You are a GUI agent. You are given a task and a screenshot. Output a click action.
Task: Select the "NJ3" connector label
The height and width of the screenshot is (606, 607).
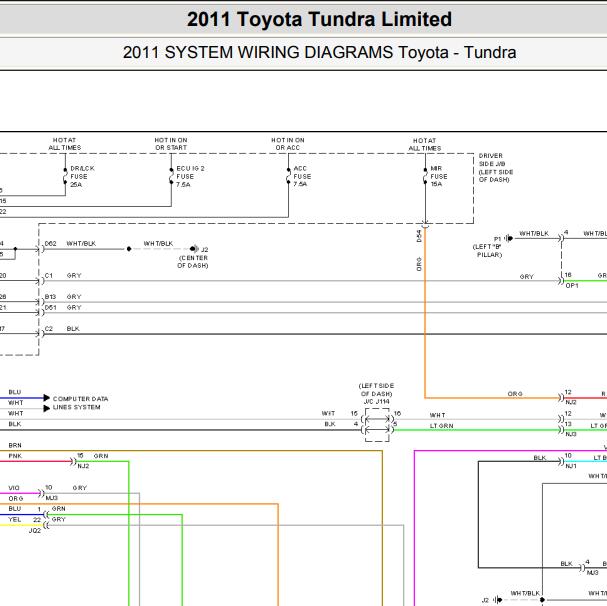point(571,434)
